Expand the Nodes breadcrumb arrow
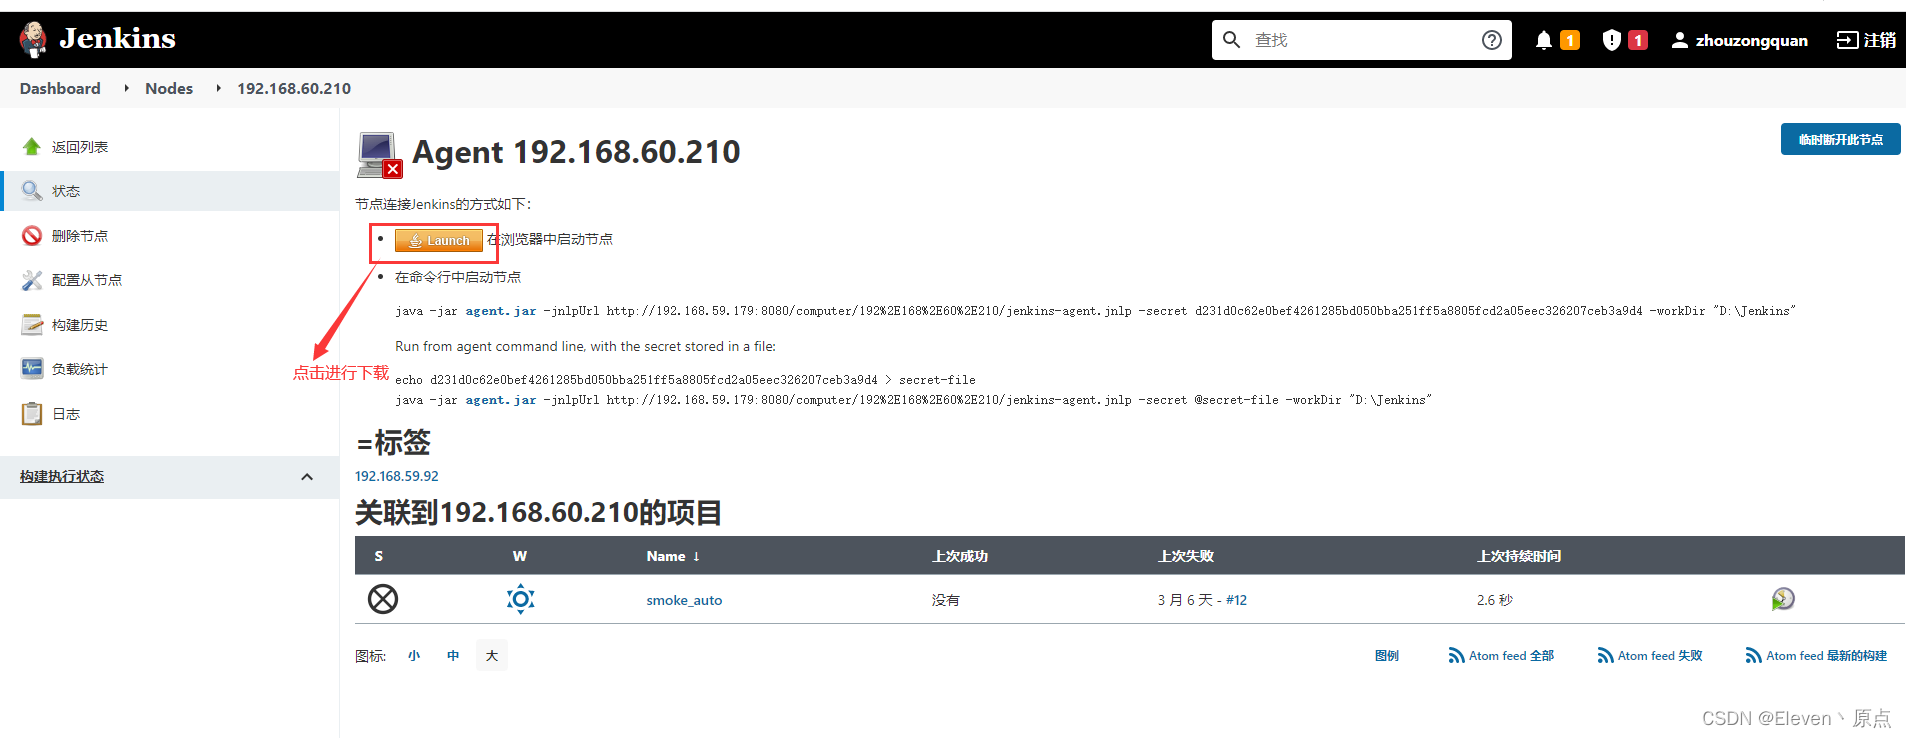The image size is (1906, 738). point(218,88)
